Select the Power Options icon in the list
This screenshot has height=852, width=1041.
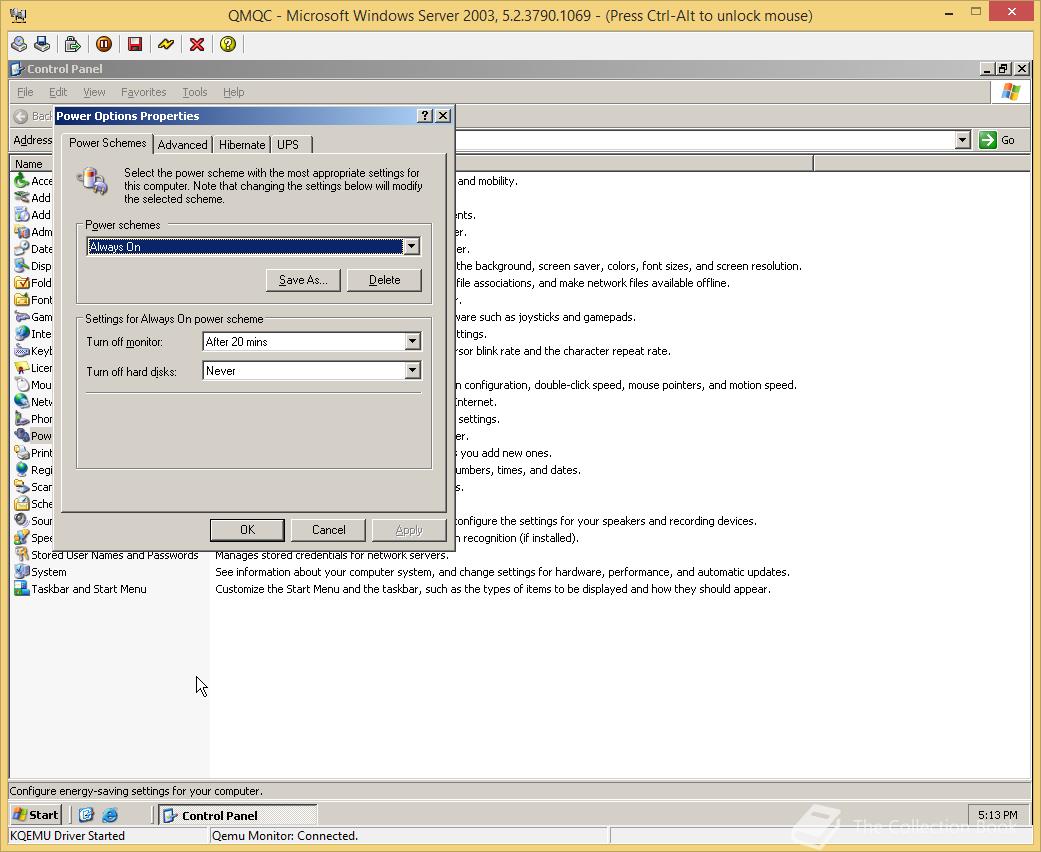pos(22,436)
